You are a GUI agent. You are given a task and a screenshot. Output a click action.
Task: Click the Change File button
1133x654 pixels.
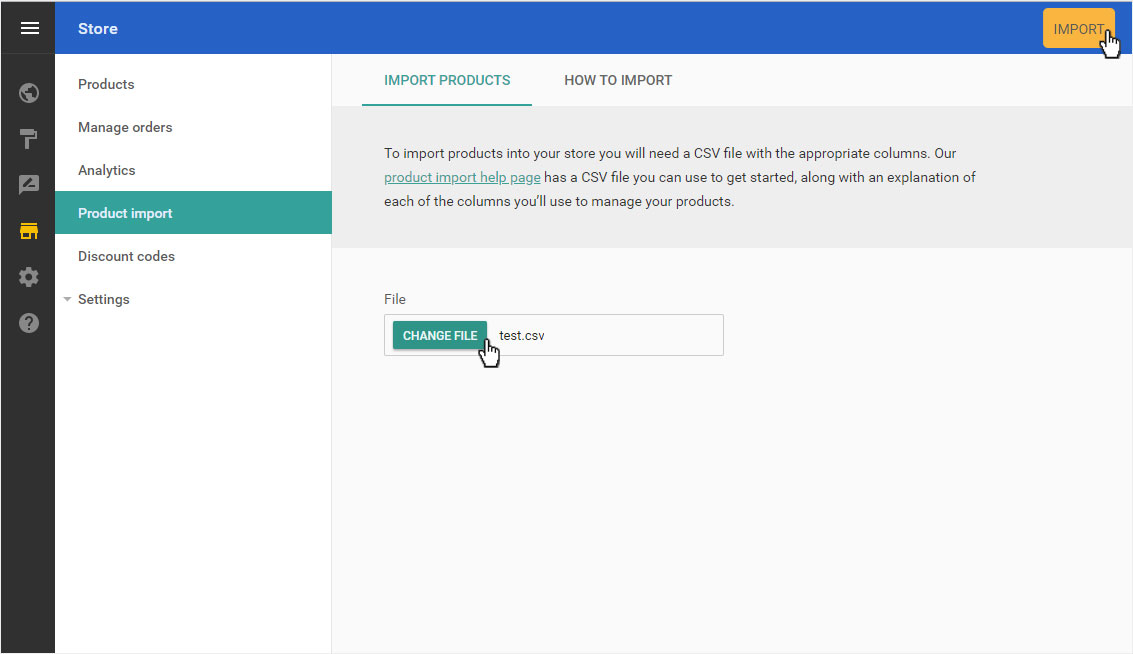(x=439, y=335)
